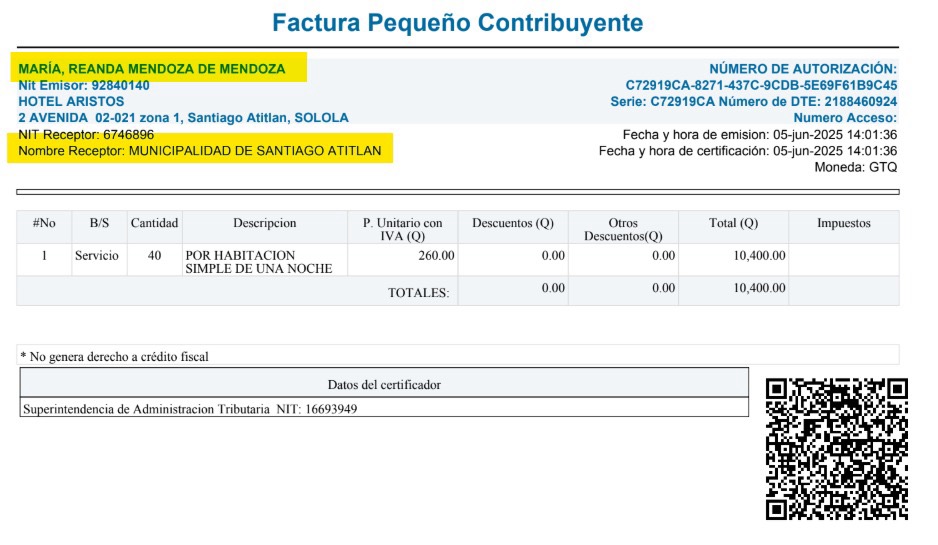Click the TOTALES row total 10,400.00
This screenshot has width=938, height=545.
pyautogui.click(x=759, y=288)
